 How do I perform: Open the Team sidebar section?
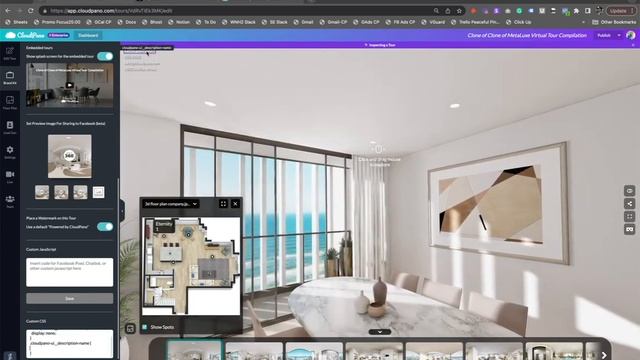[x=10, y=201]
